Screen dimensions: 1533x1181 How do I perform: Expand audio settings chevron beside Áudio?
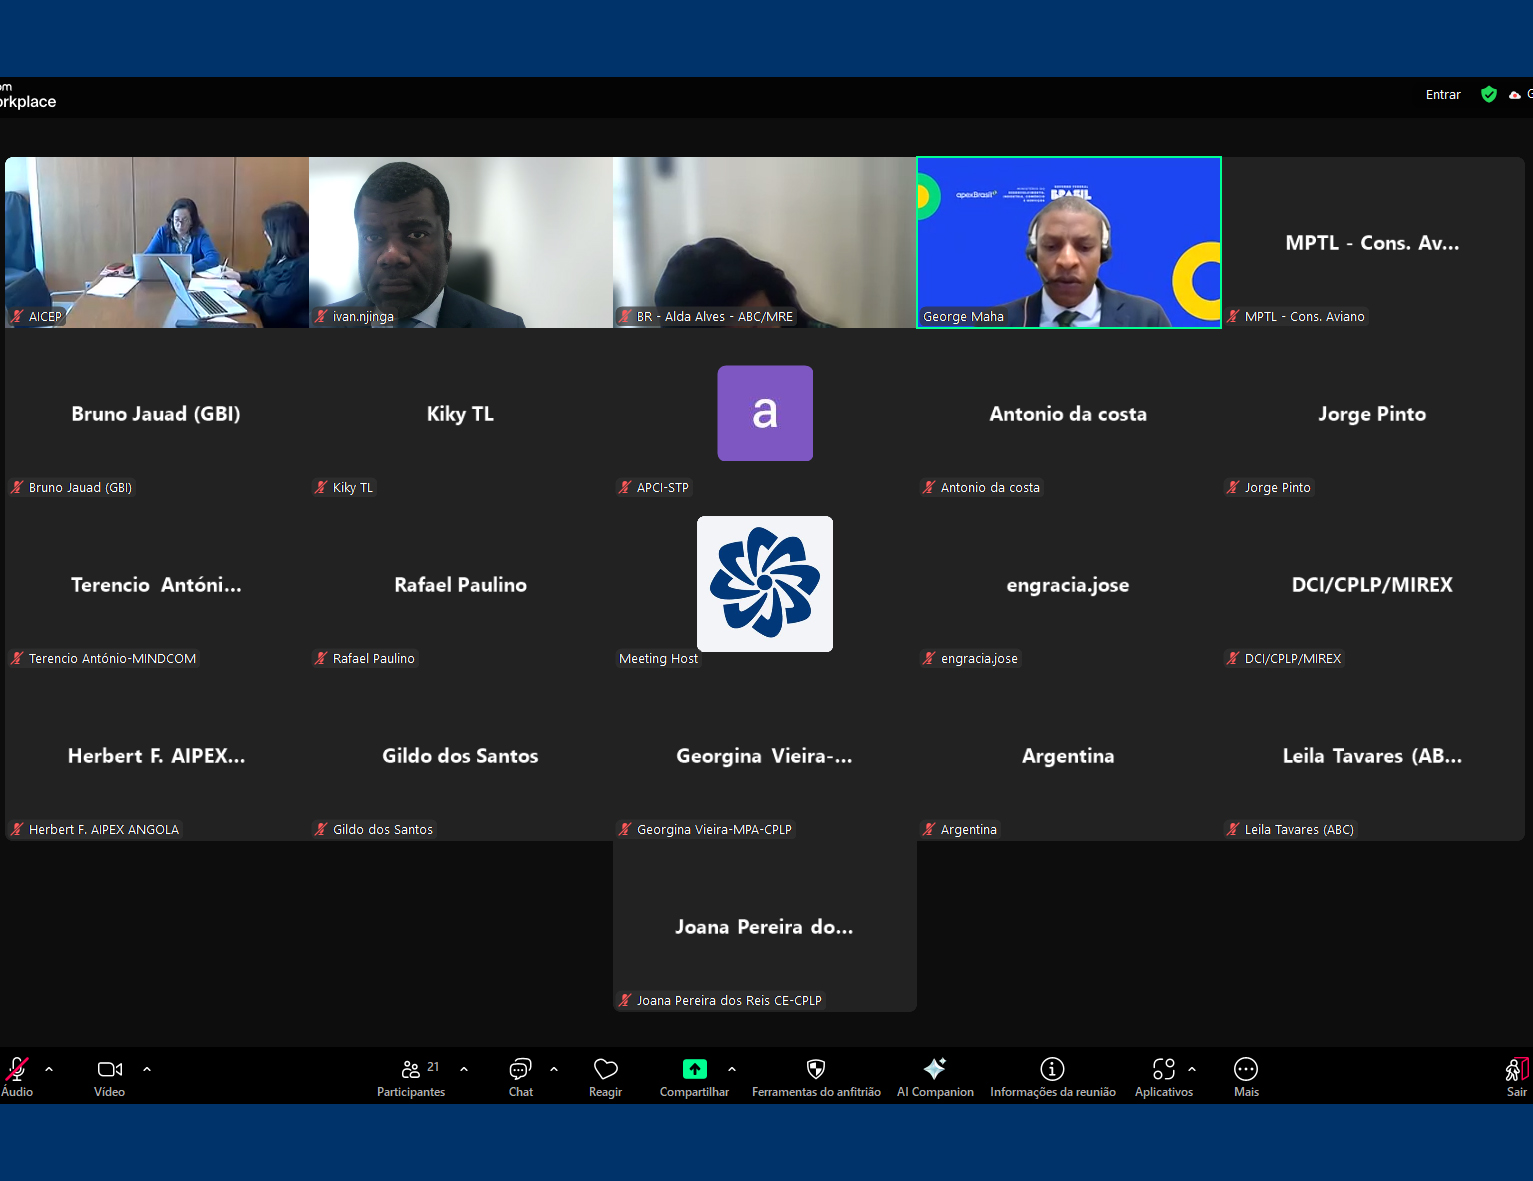click(49, 1069)
